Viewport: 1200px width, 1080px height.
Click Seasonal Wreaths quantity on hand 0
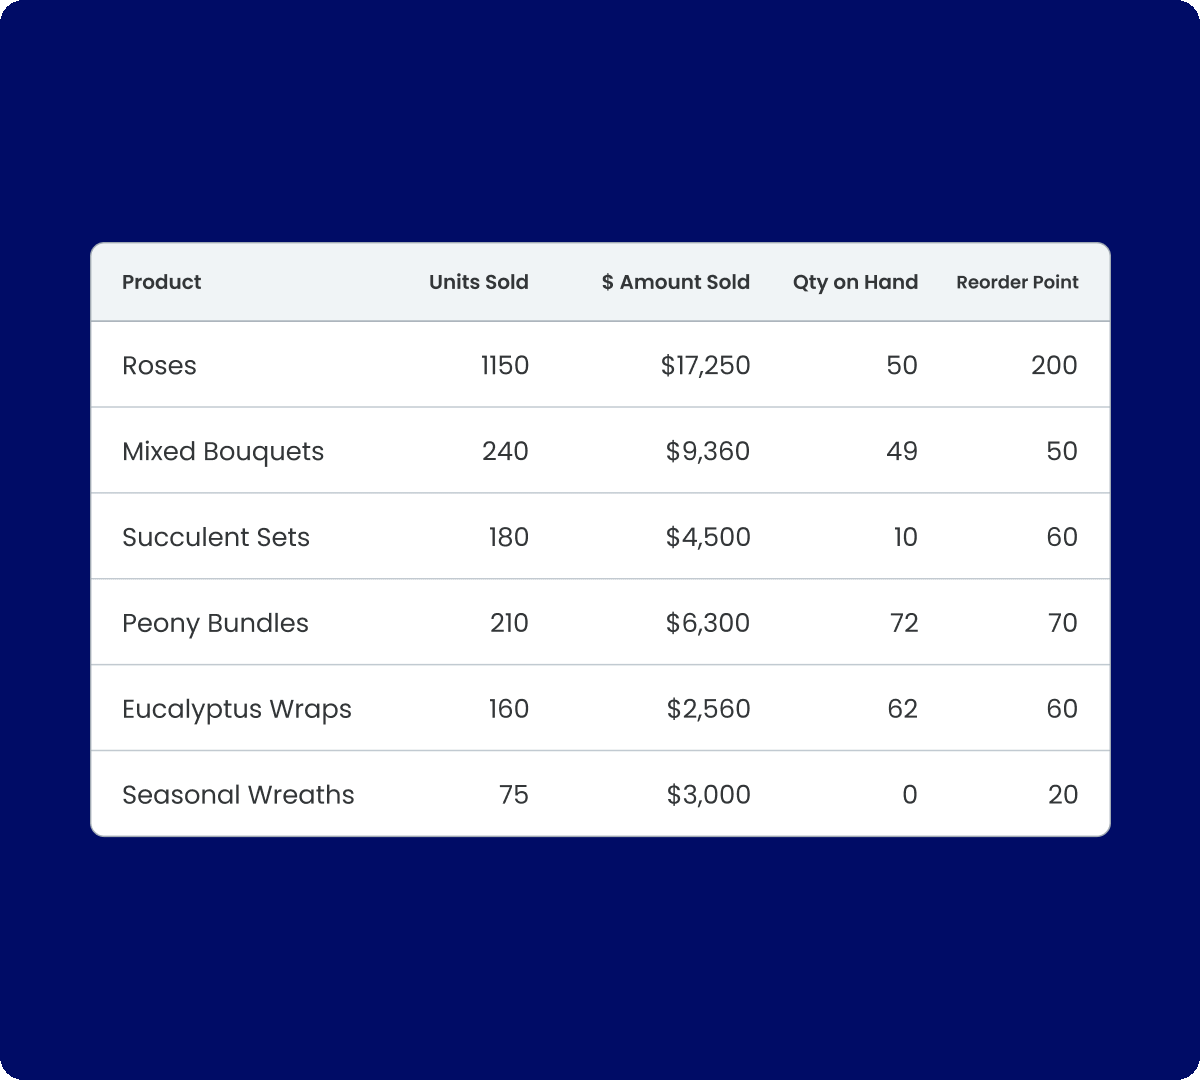pos(909,795)
